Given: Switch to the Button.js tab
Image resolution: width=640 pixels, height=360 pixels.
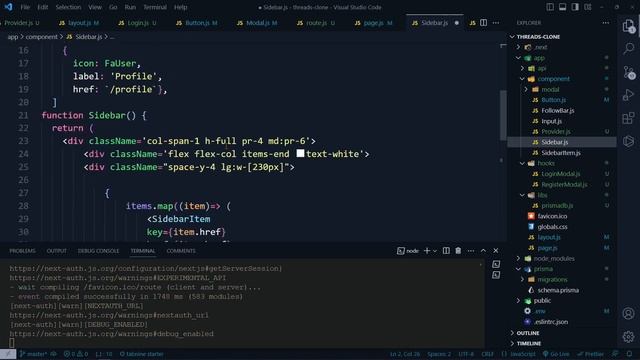Looking at the screenshot, I should [x=197, y=23].
